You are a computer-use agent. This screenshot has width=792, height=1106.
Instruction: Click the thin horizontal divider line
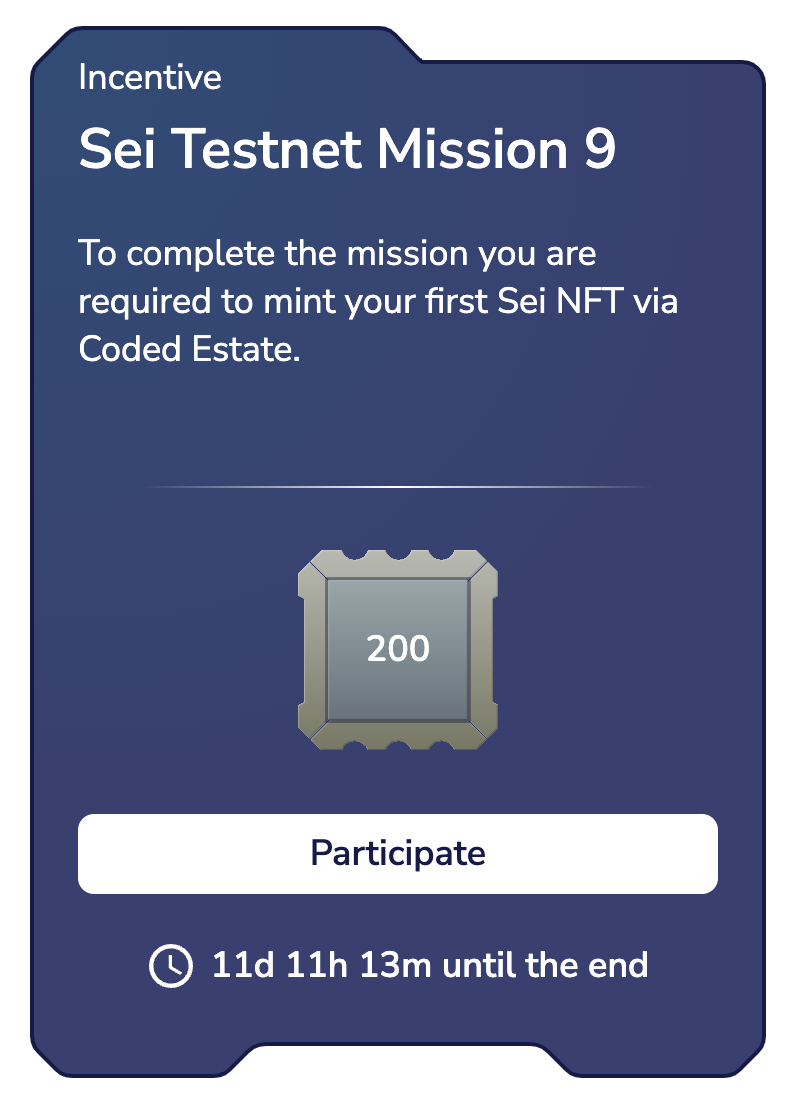point(397,487)
